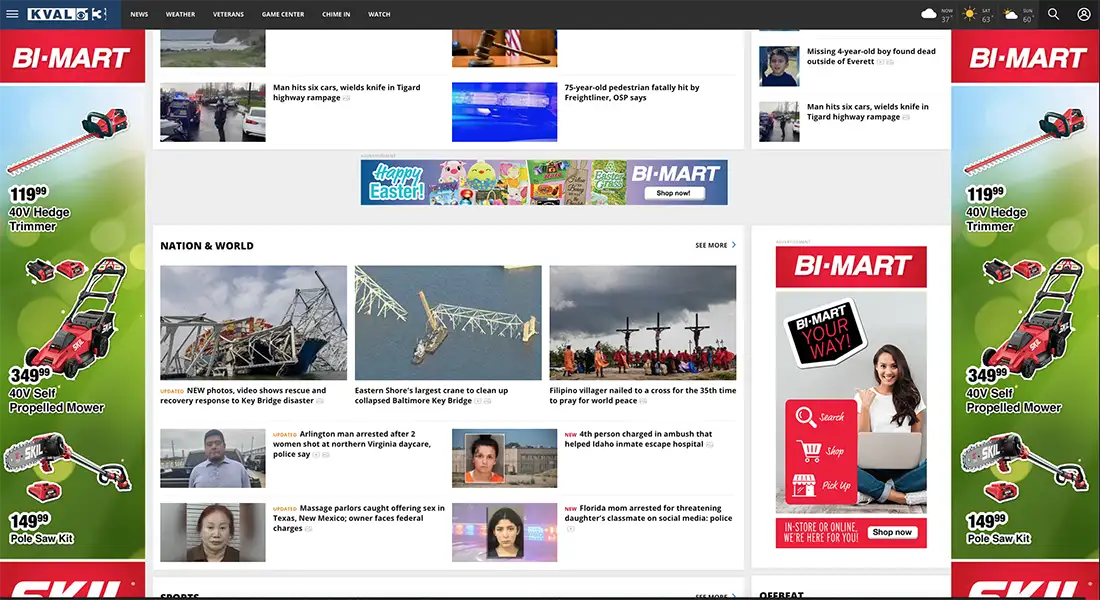Open the Veterans menu item

[228, 14]
